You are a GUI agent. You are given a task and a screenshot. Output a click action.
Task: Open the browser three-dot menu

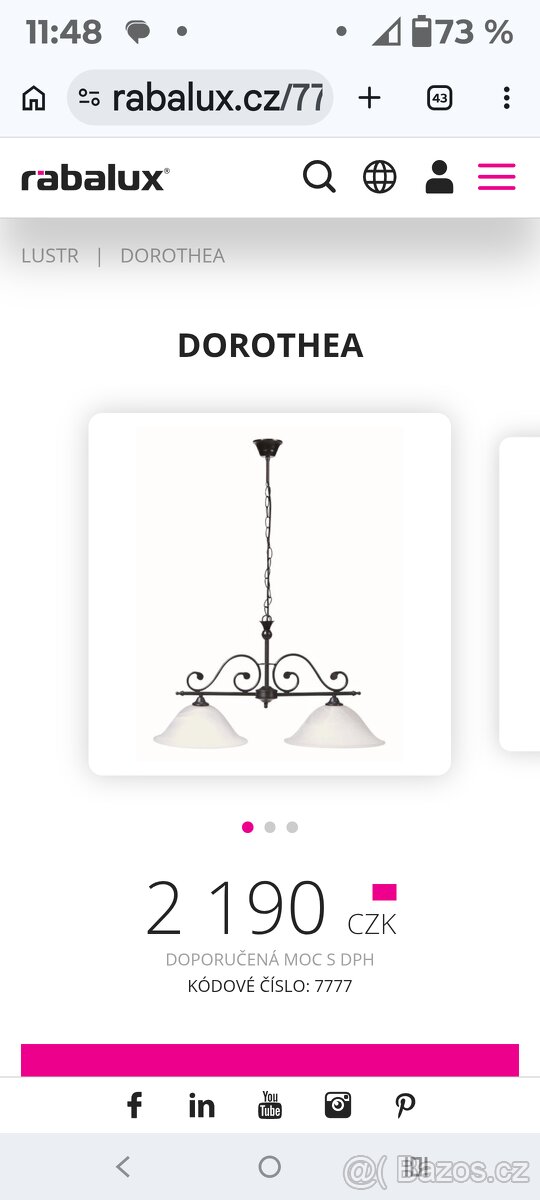pyautogui.click(x=507, y=98)
